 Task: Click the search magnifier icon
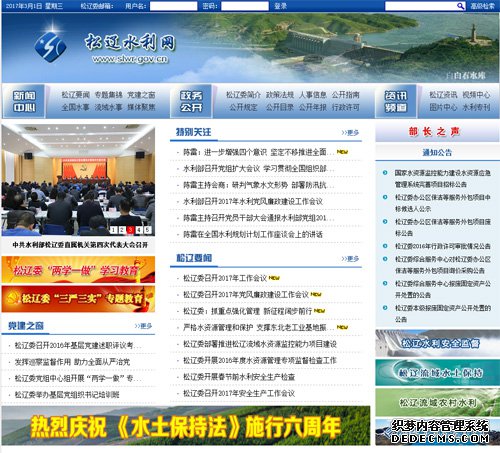click(x=460, y=6)
